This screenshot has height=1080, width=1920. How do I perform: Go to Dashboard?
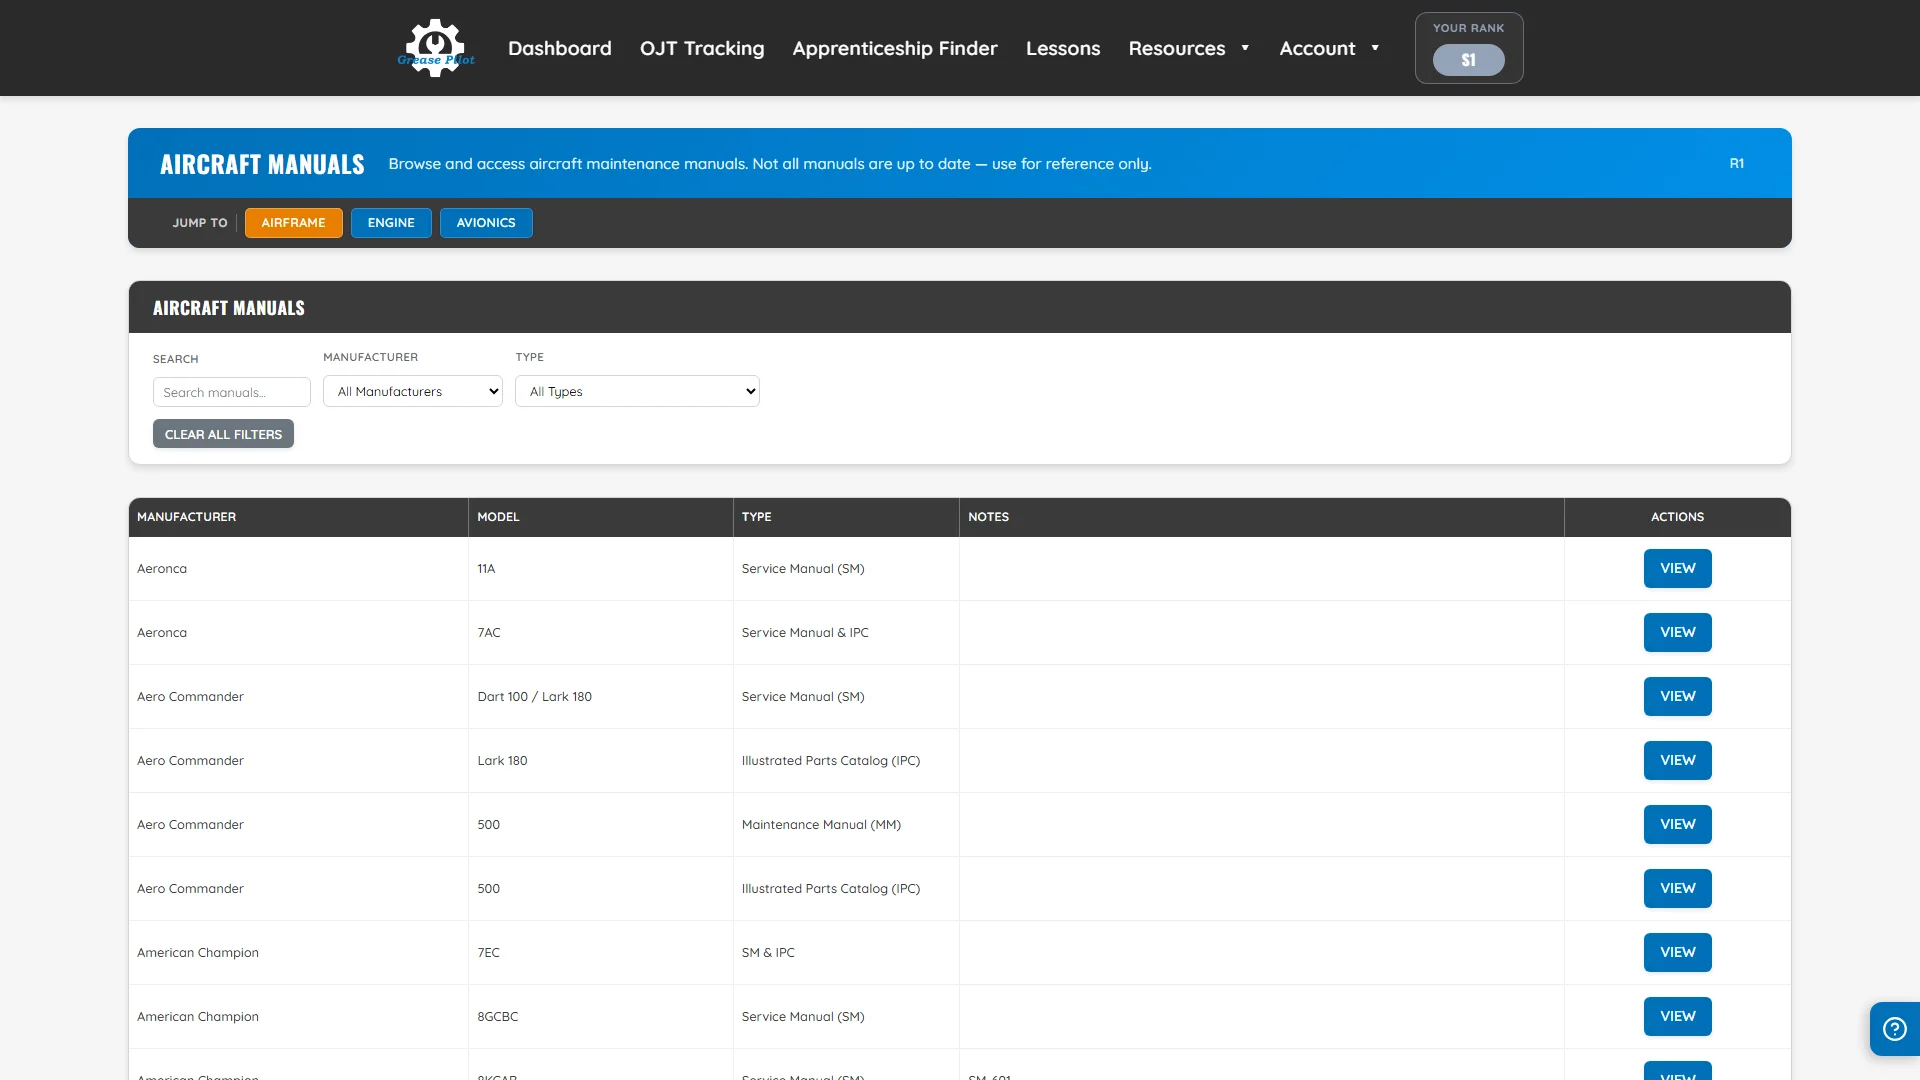pyautogui.click(x=560, y=48)
